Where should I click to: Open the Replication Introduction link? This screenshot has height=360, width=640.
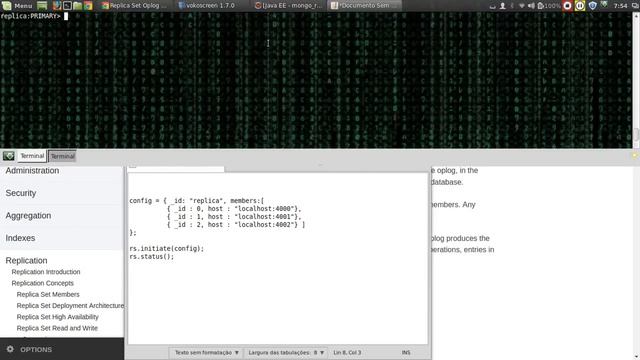[46, 272]
